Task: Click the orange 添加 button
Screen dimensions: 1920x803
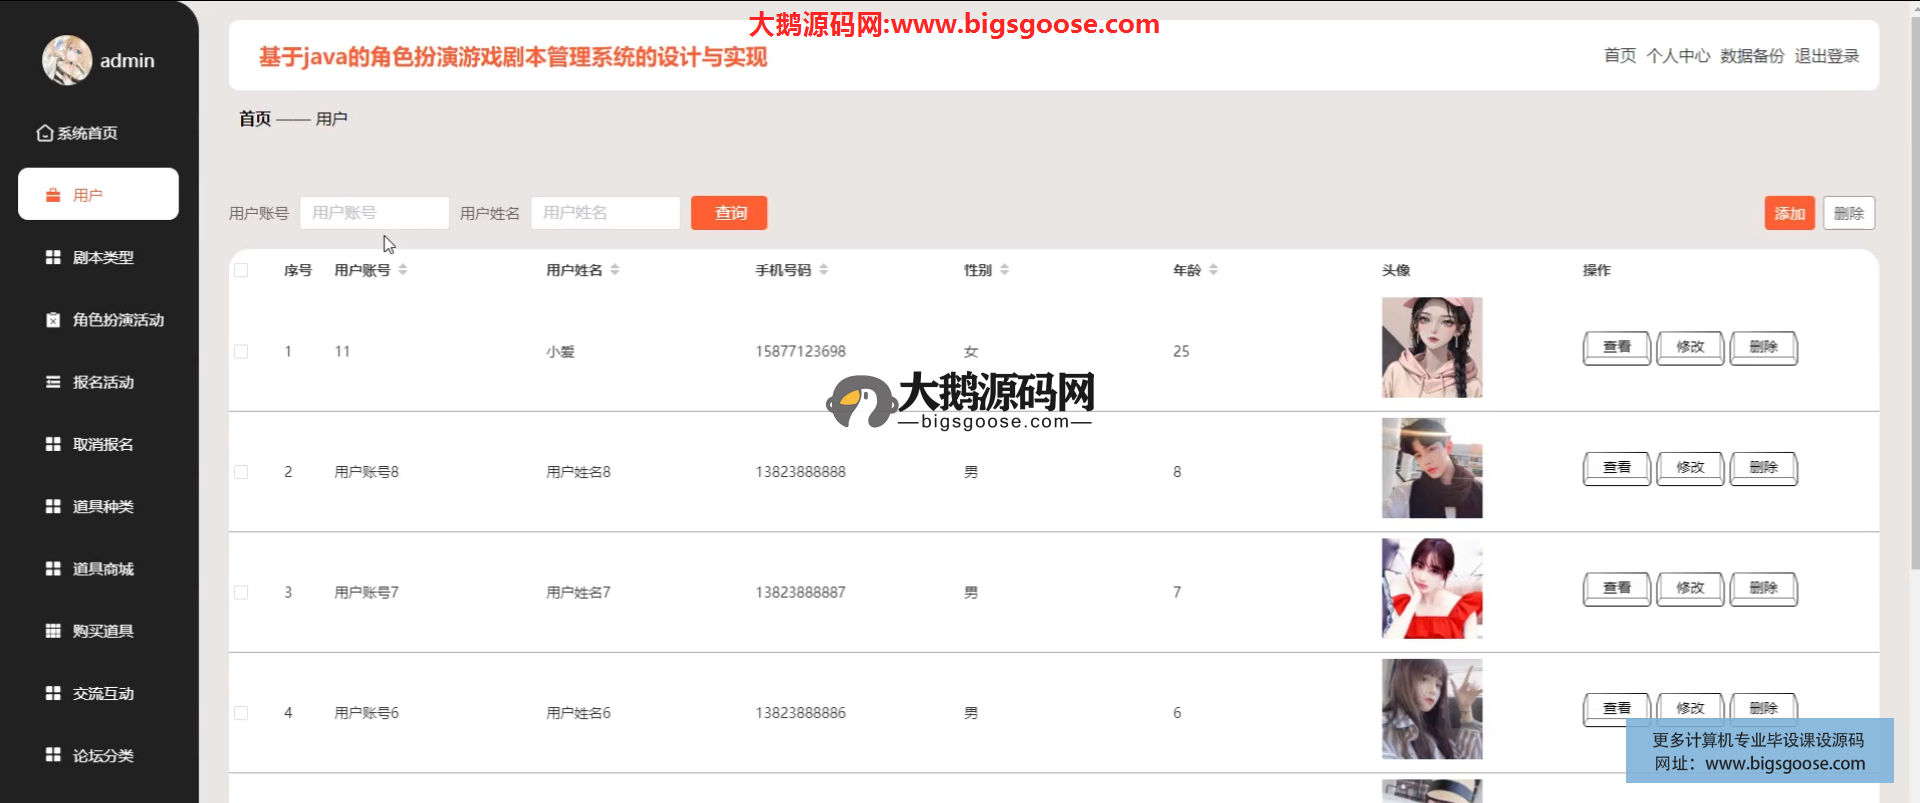Action: (1789, 213)
